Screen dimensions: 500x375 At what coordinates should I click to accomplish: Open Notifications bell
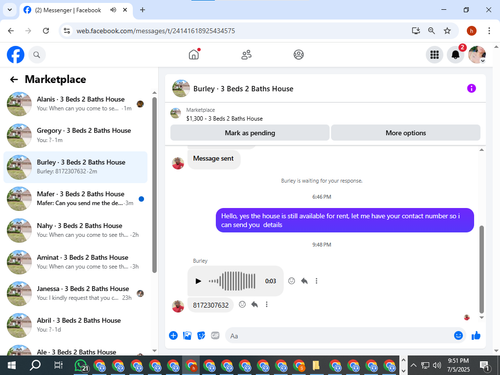click(x=455, y=55)
